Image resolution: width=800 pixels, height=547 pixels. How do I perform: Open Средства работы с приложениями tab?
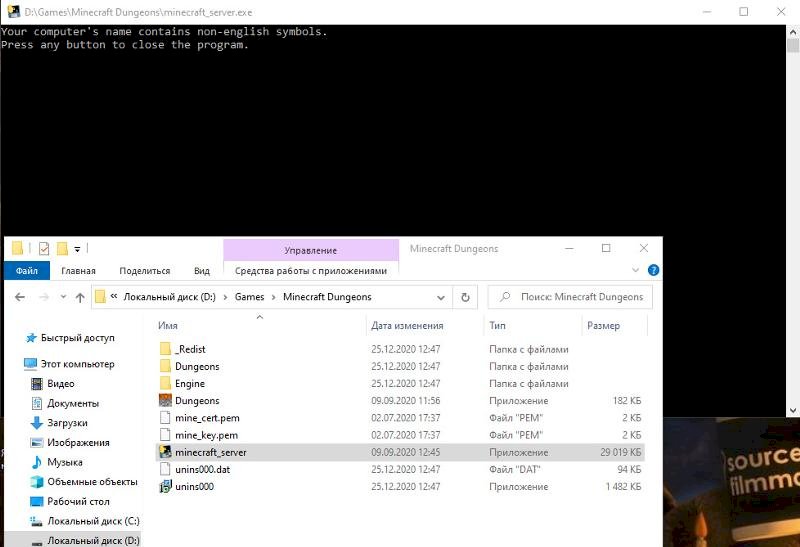pyautogui.click(x=311, y=270)
